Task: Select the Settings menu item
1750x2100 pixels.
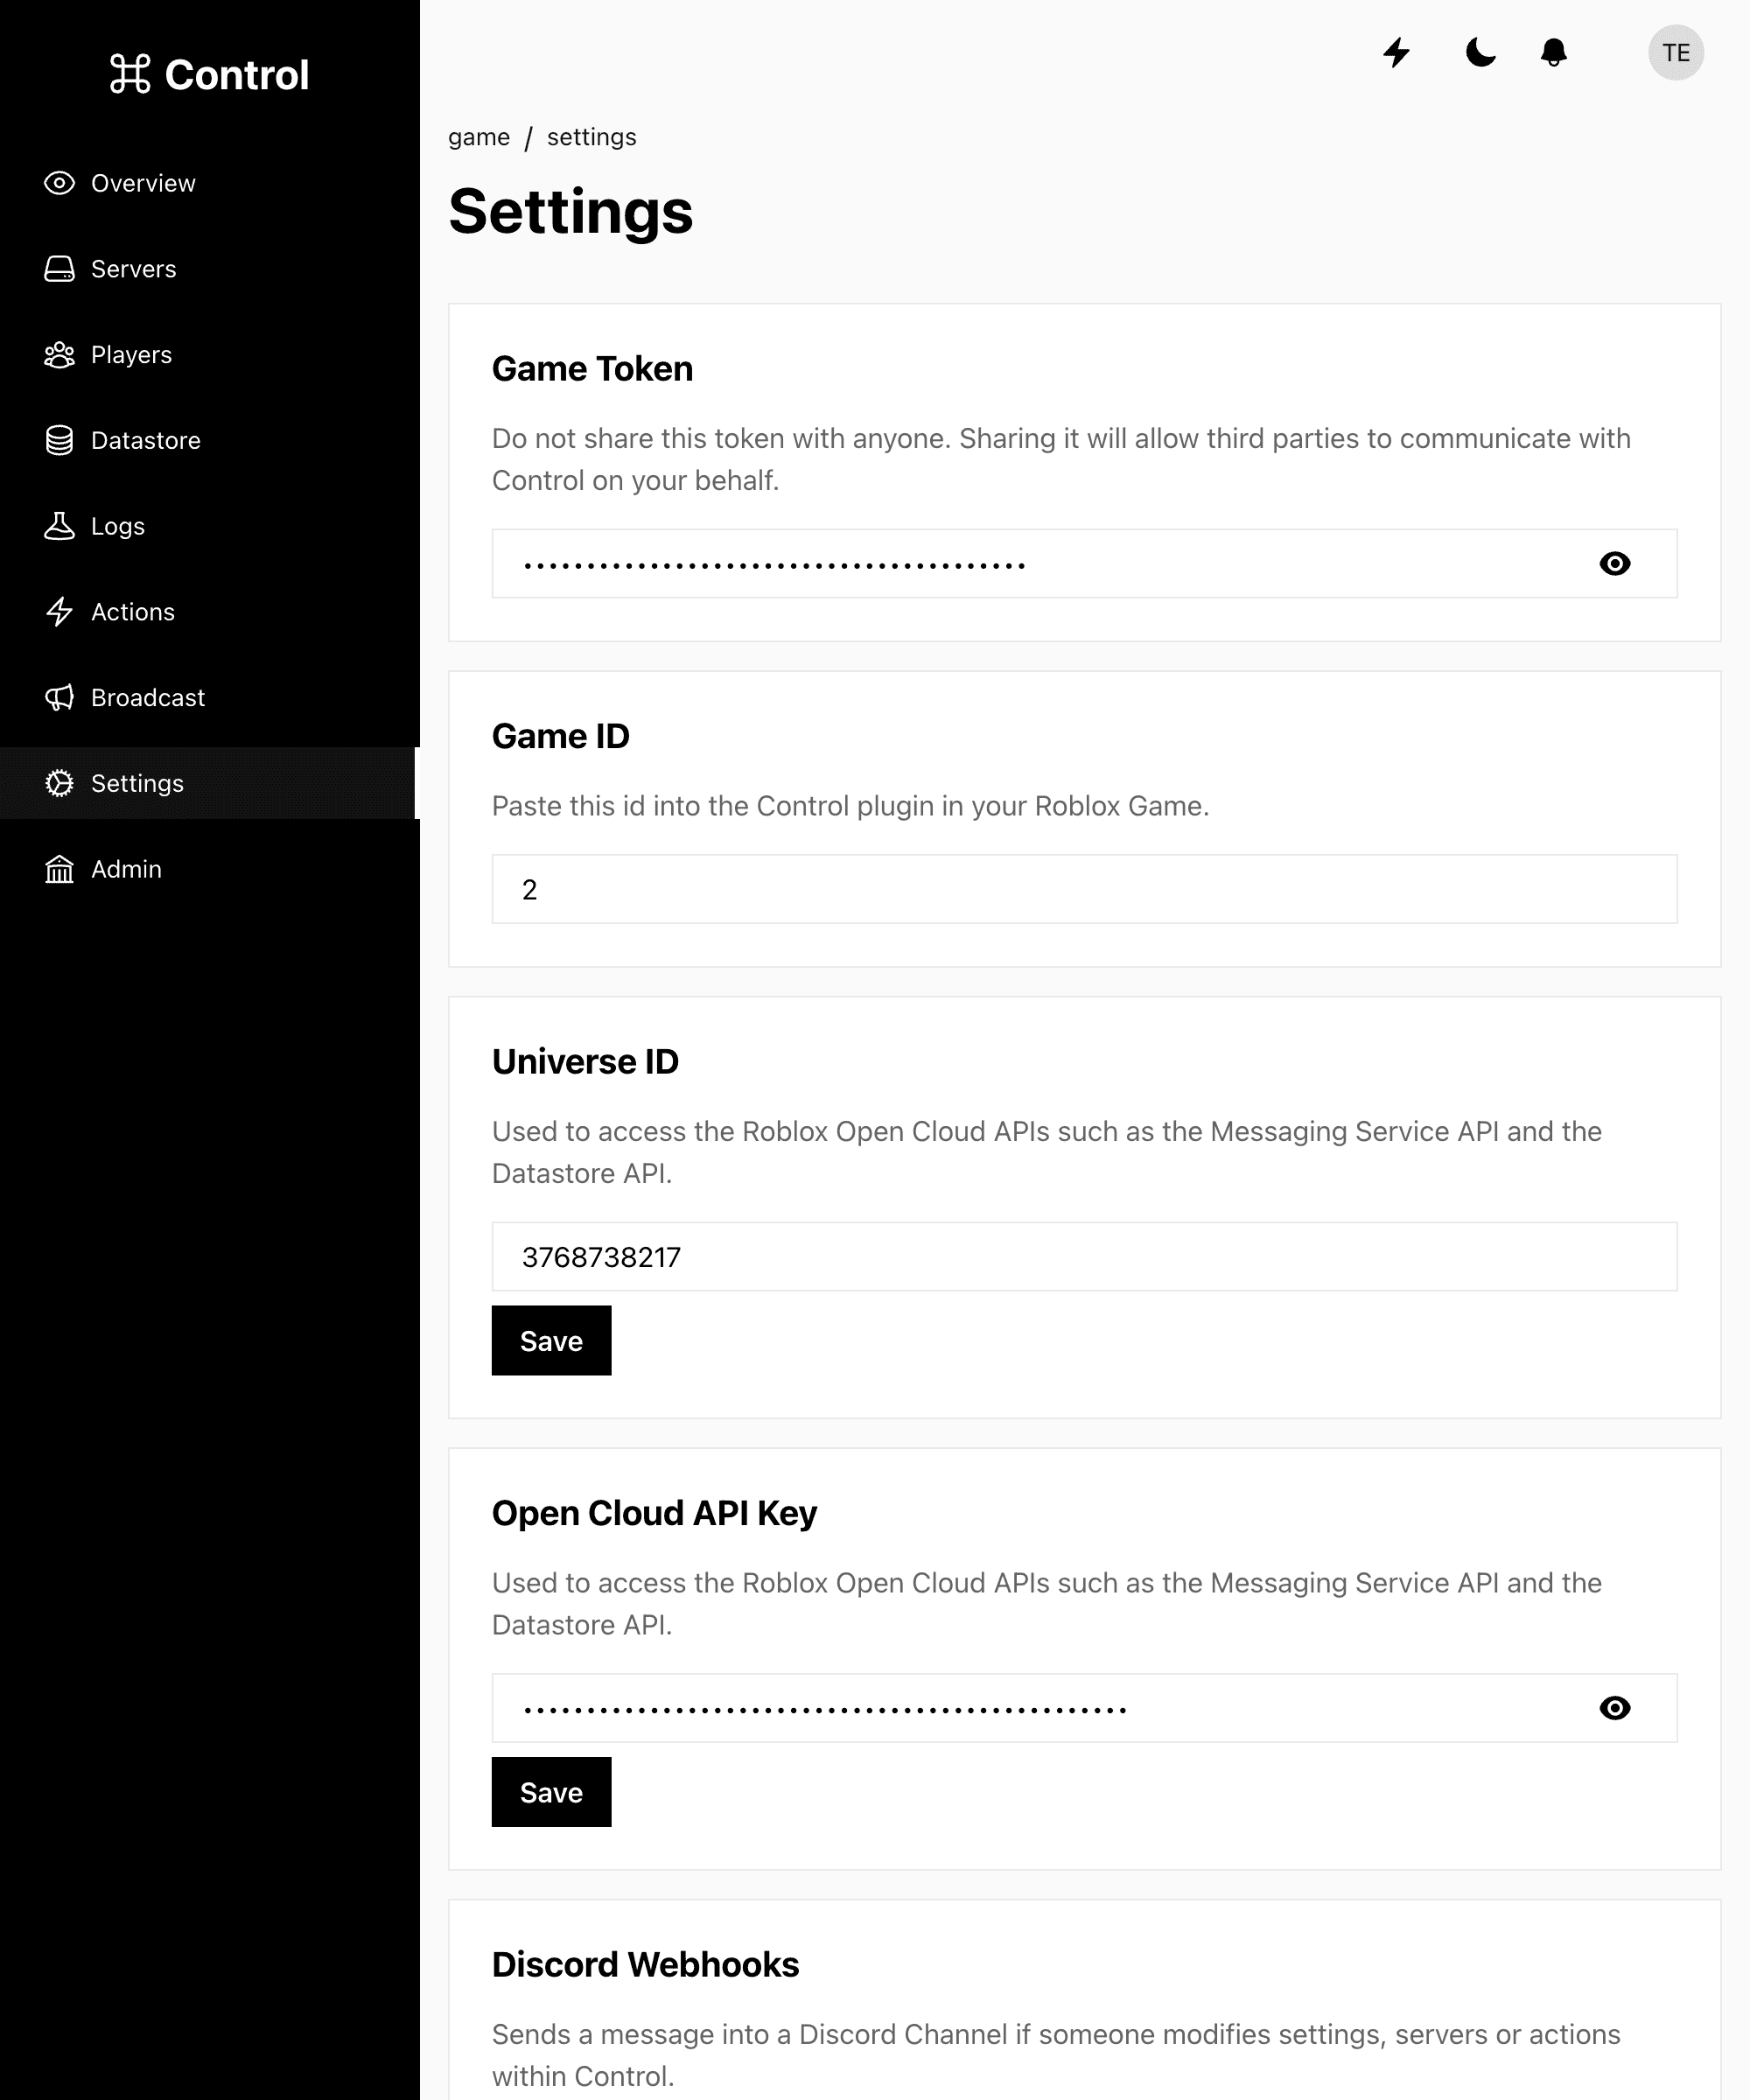Action: [207, 783]
